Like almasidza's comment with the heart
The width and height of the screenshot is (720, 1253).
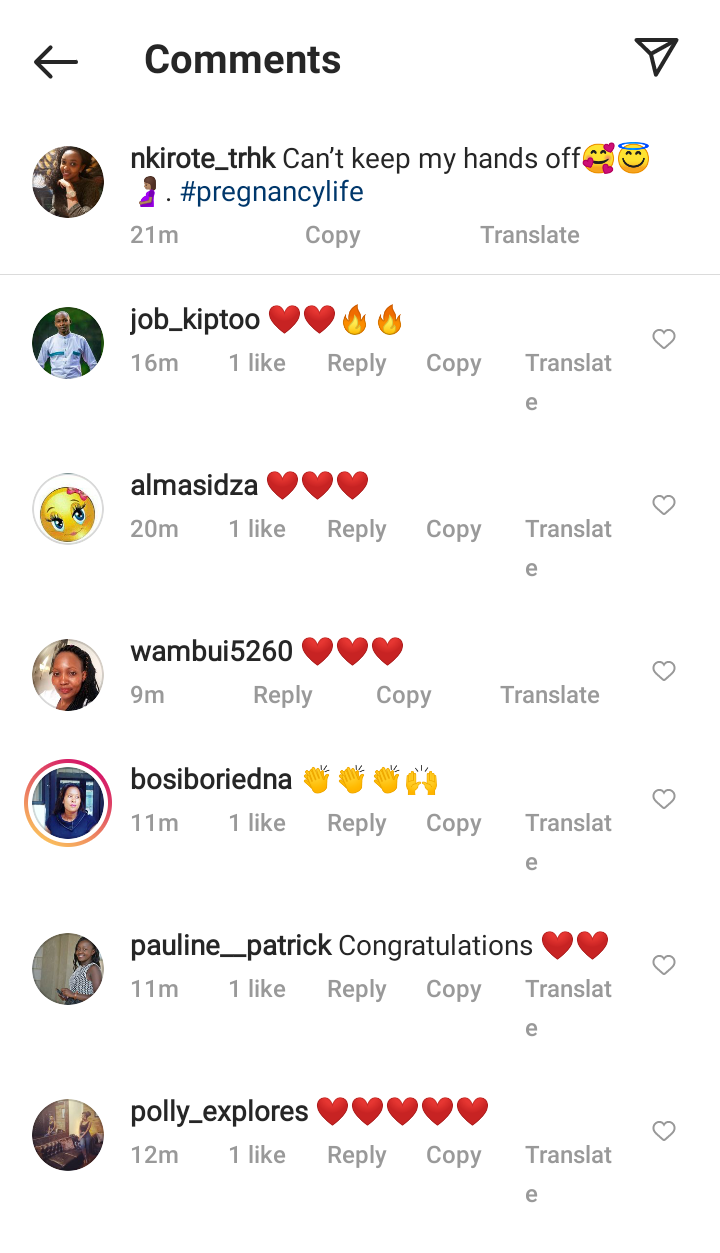click(664, 506)
